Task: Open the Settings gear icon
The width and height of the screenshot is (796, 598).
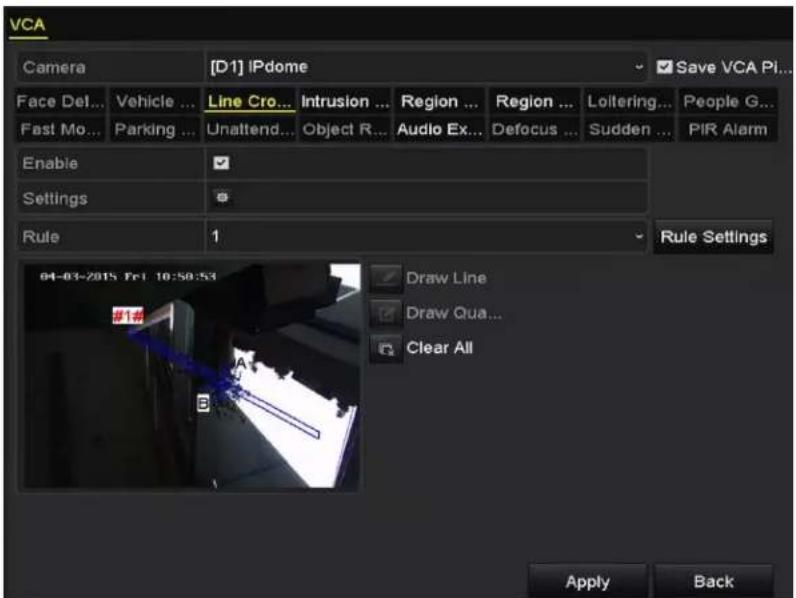Action: (x=222, y=197)
